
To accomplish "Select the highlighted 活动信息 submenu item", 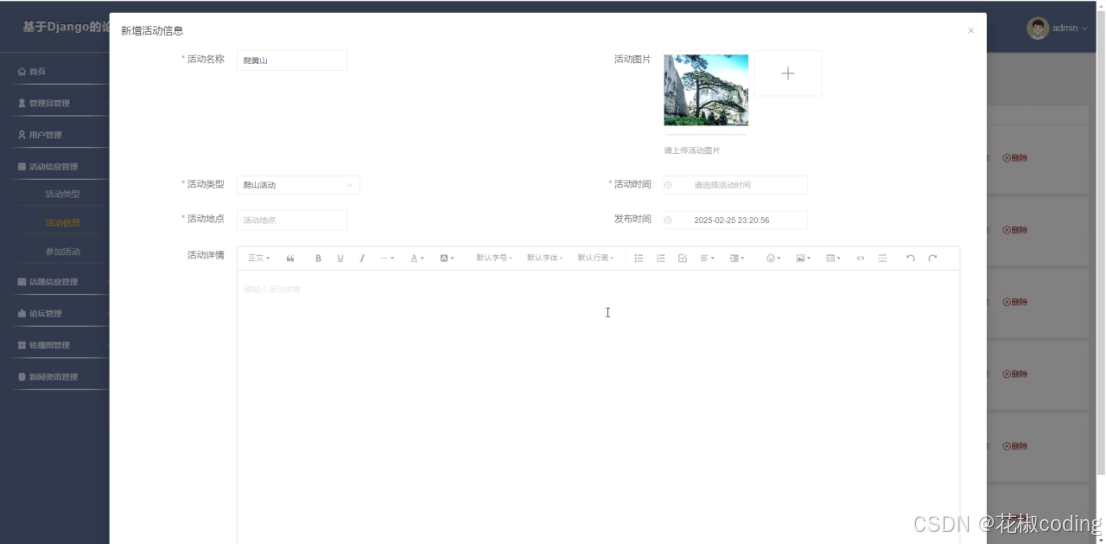I will pyautogui.click(x=63, y=223).
